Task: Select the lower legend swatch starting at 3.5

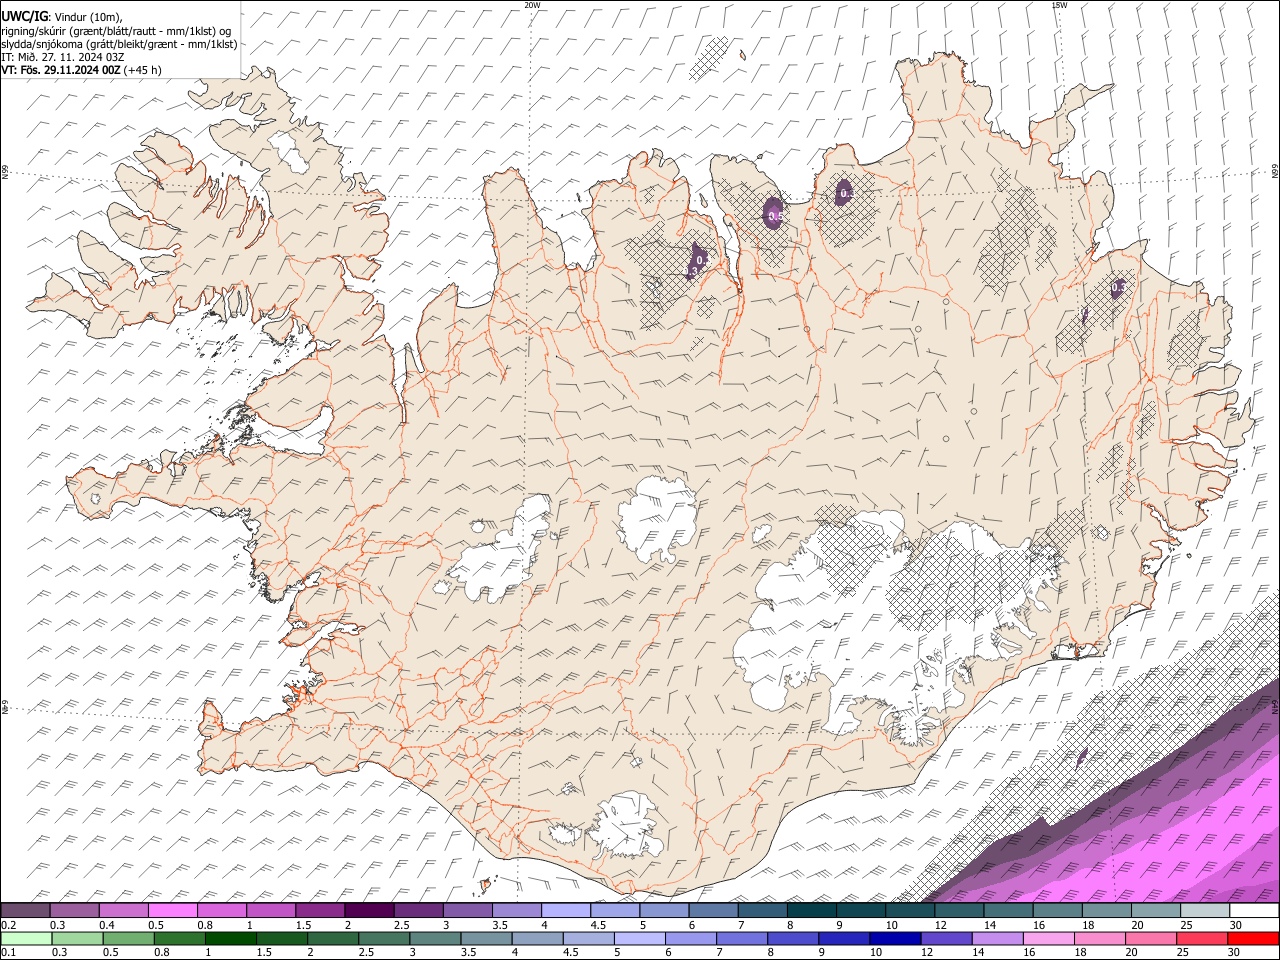Action: point(486,938)
